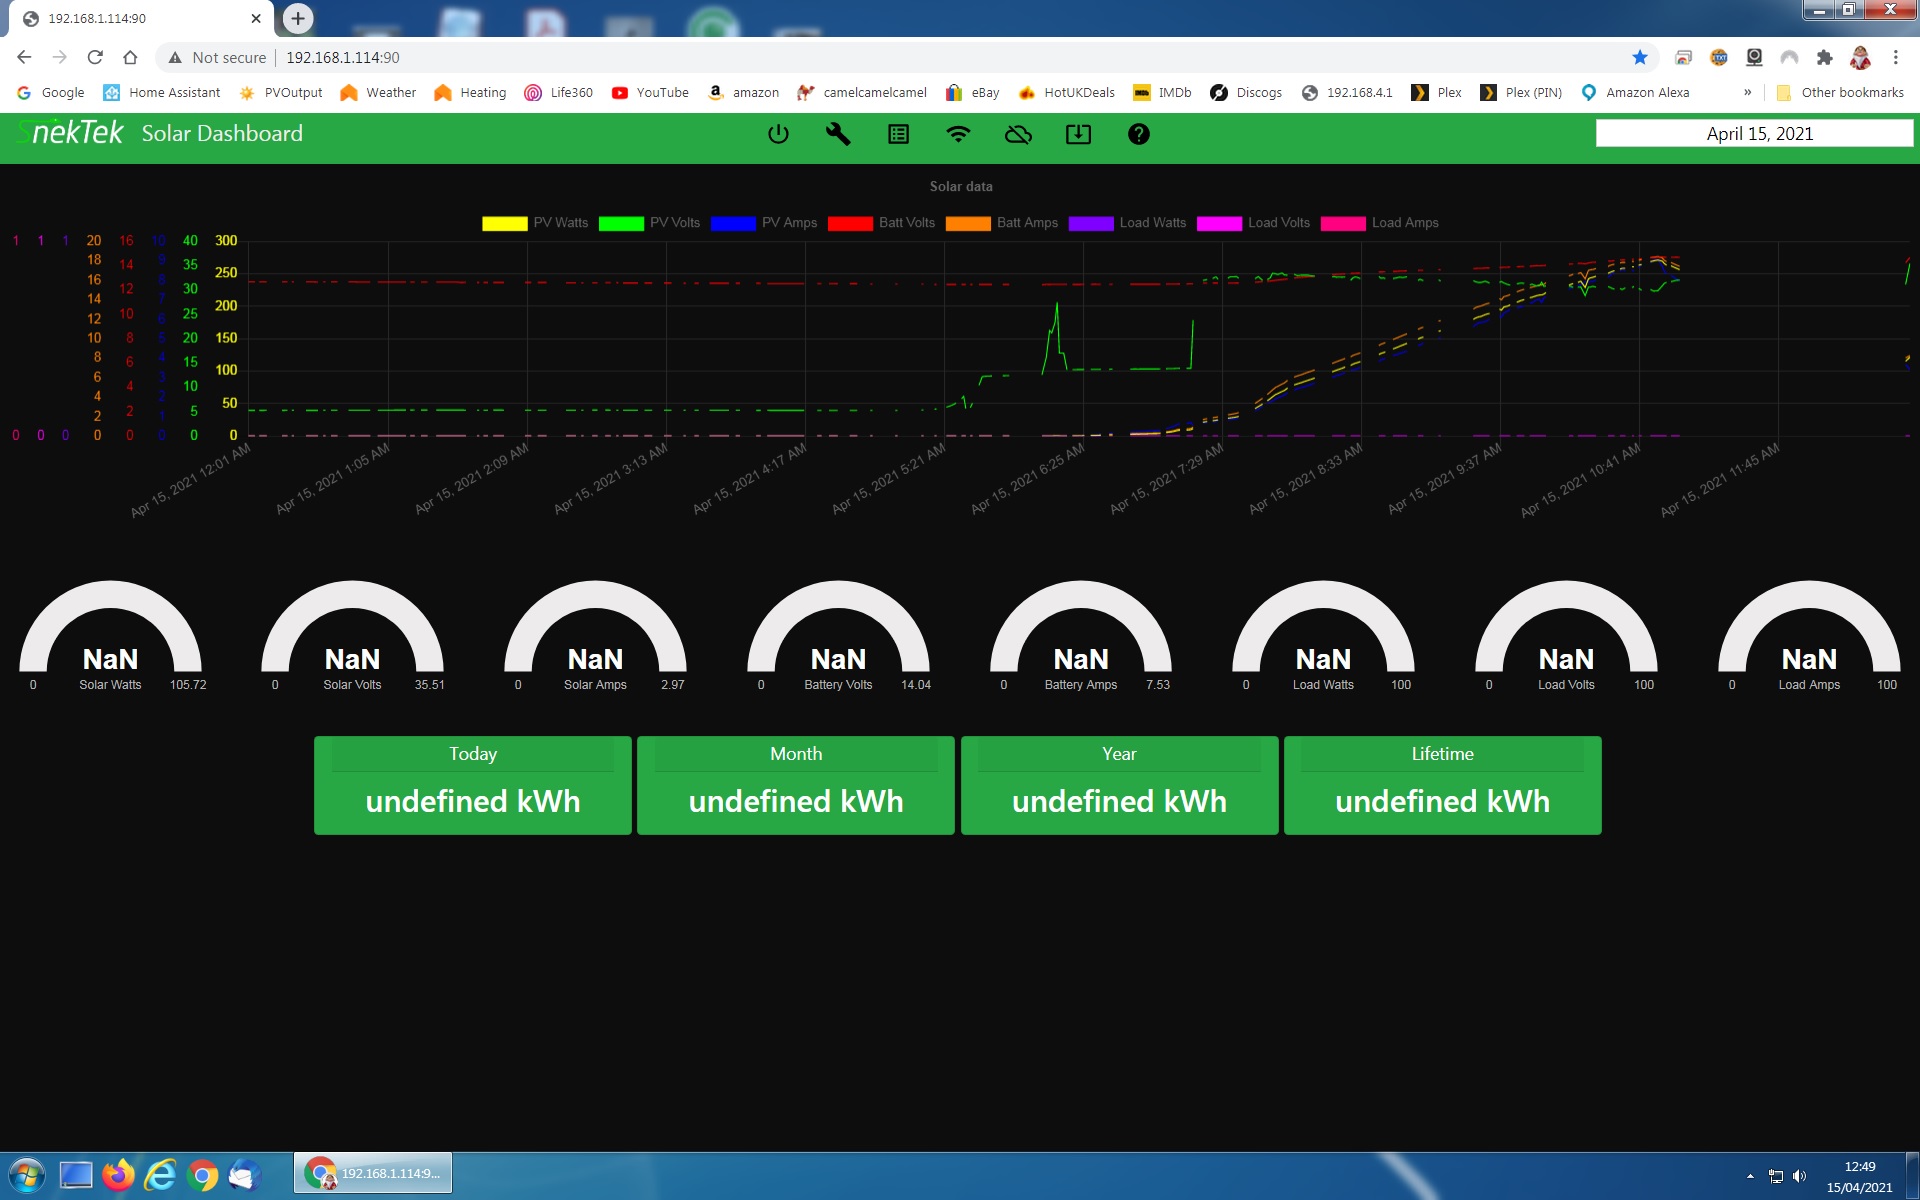Open the Home Assistant bookmark
Viewport: 1920px width, 1200px height.
click(162, 92)
